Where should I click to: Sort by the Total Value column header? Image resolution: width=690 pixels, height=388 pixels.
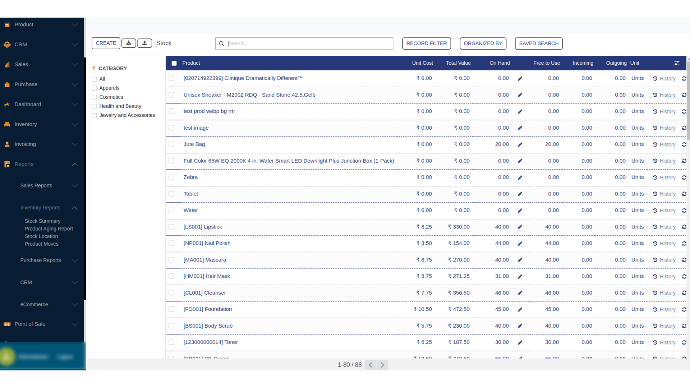pyautogui.click(x=458, y=63)
